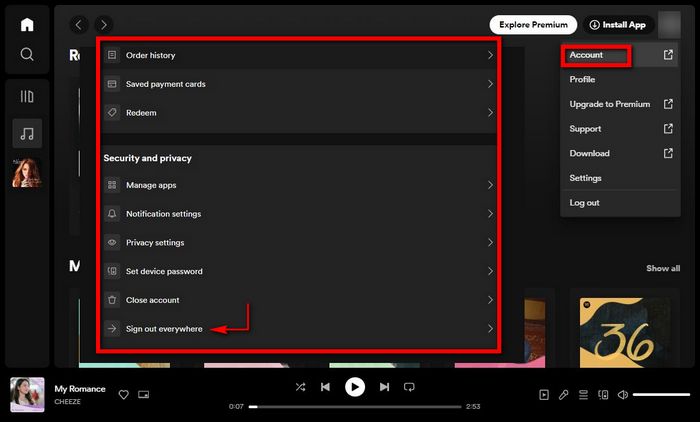
Task: Click the Saved payment cards card icon
Action: [112, 84]
